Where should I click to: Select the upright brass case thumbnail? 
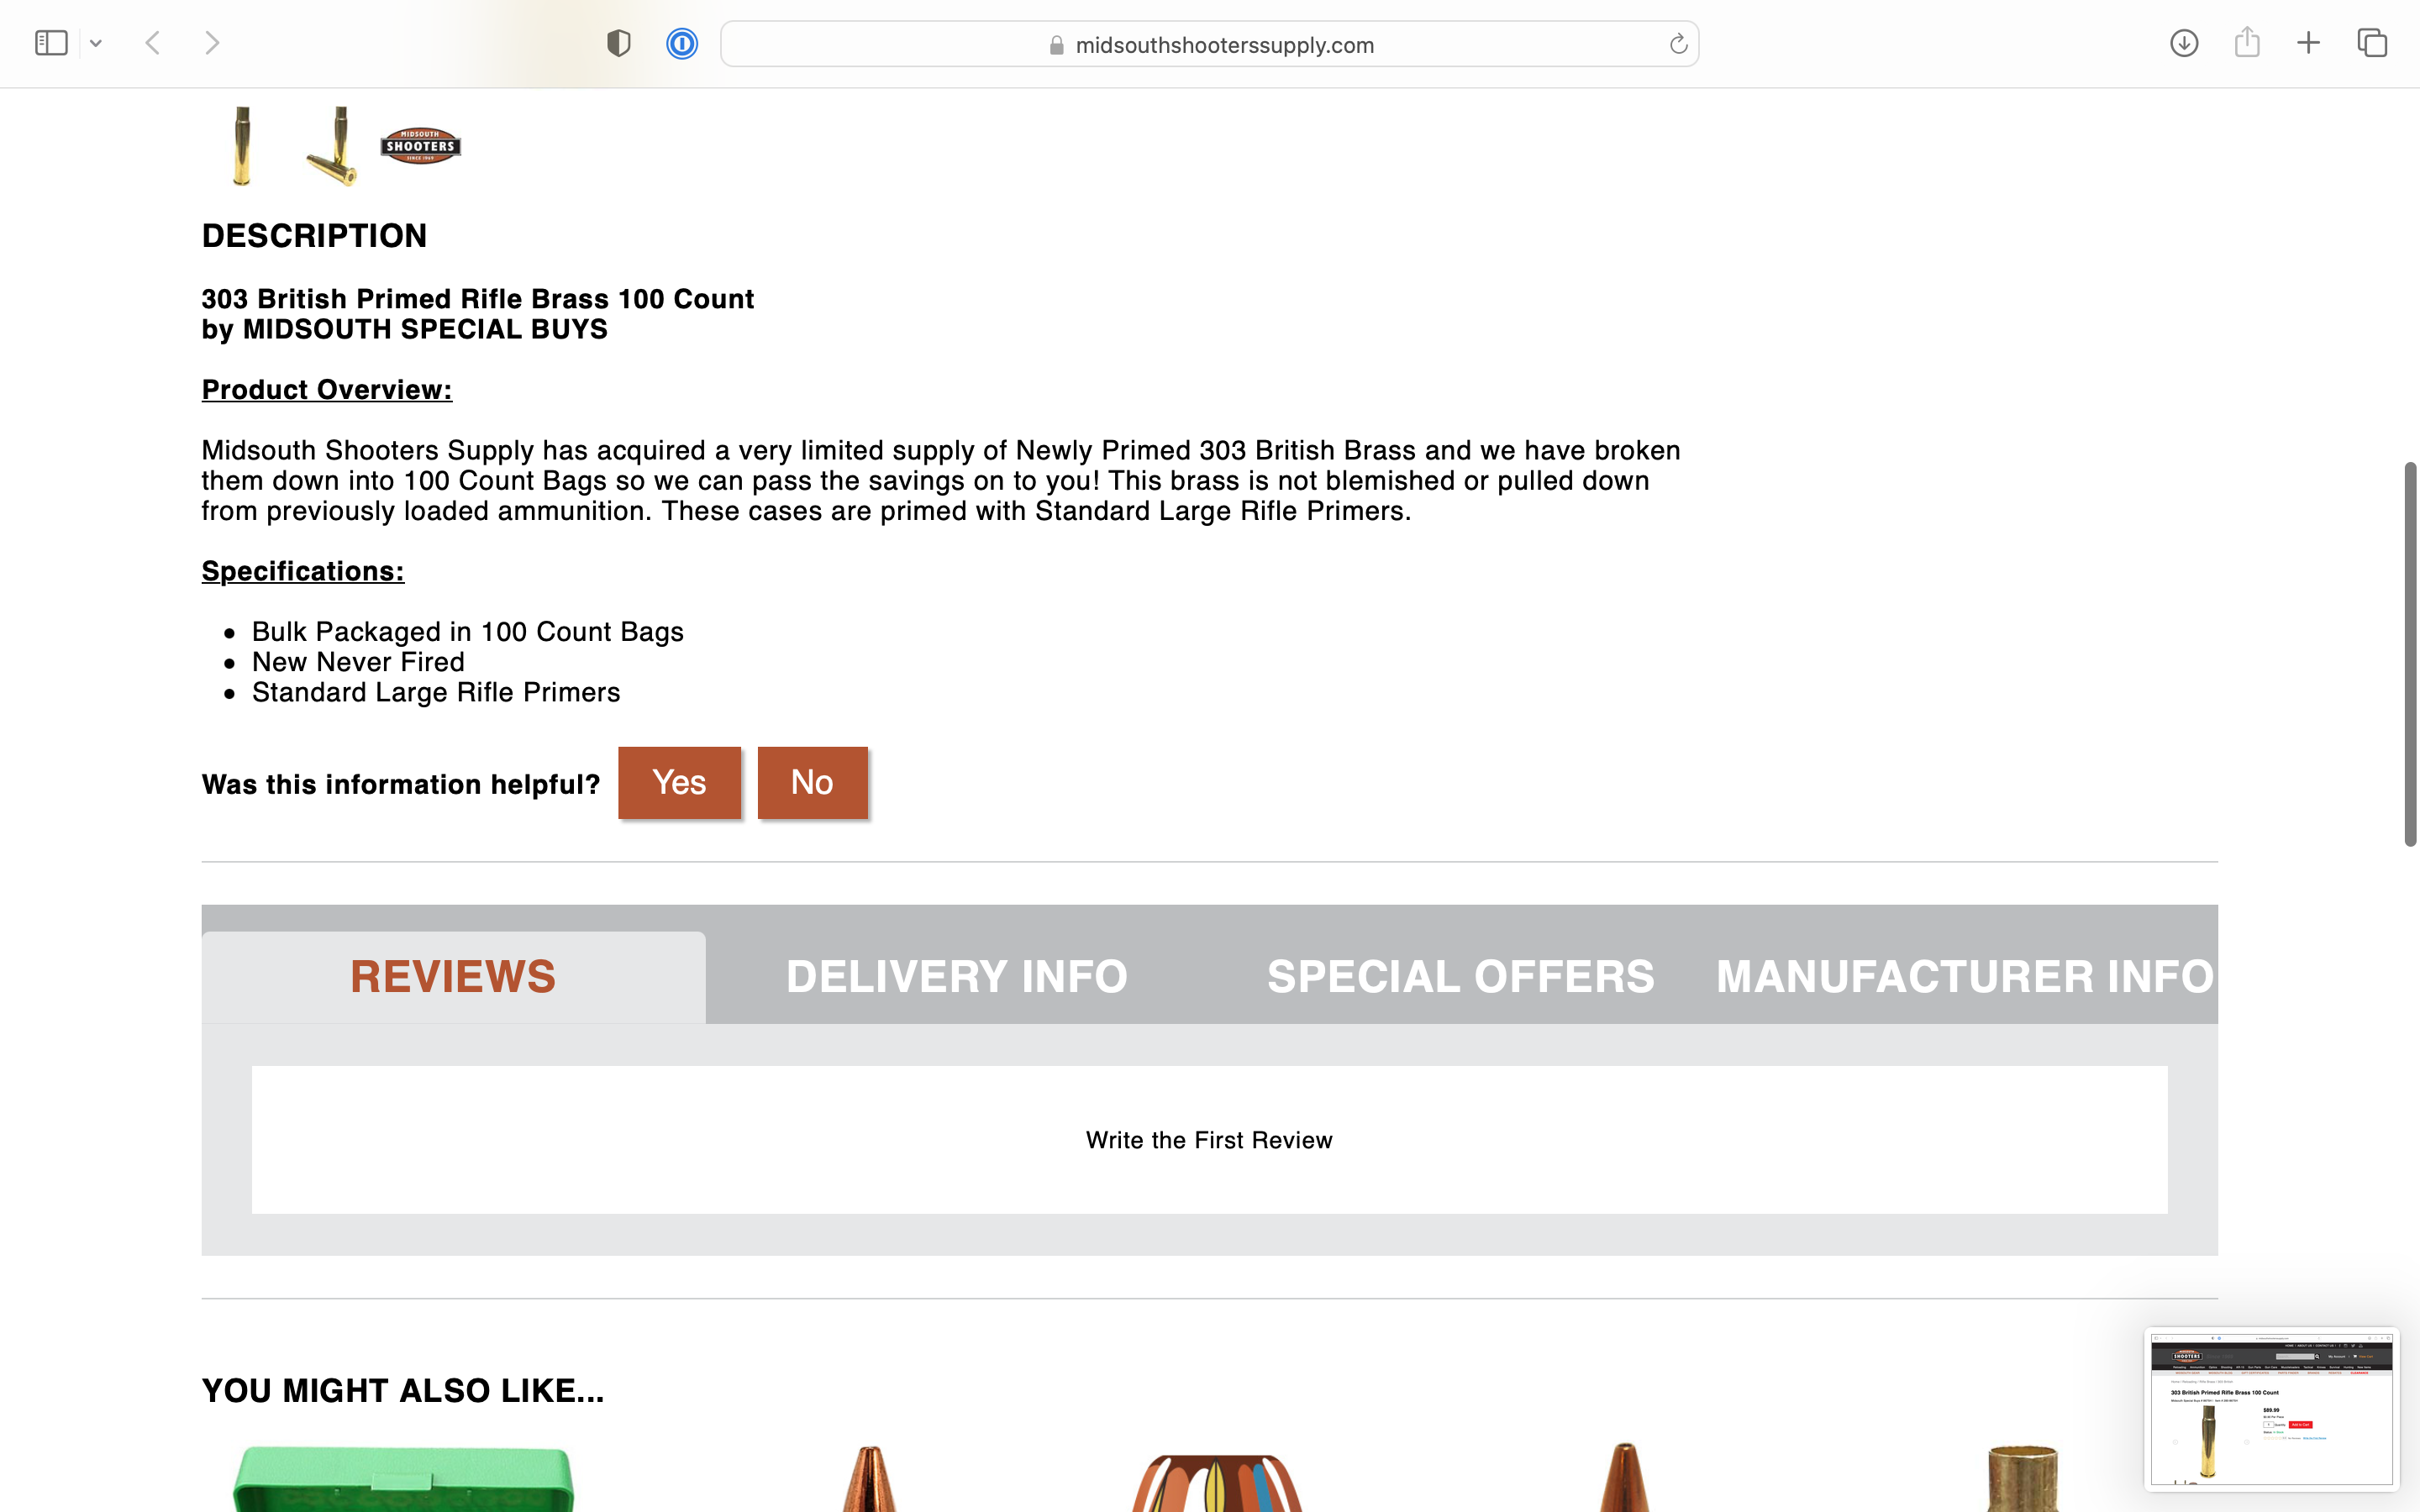pyautogui.click(x=242, y=146)
